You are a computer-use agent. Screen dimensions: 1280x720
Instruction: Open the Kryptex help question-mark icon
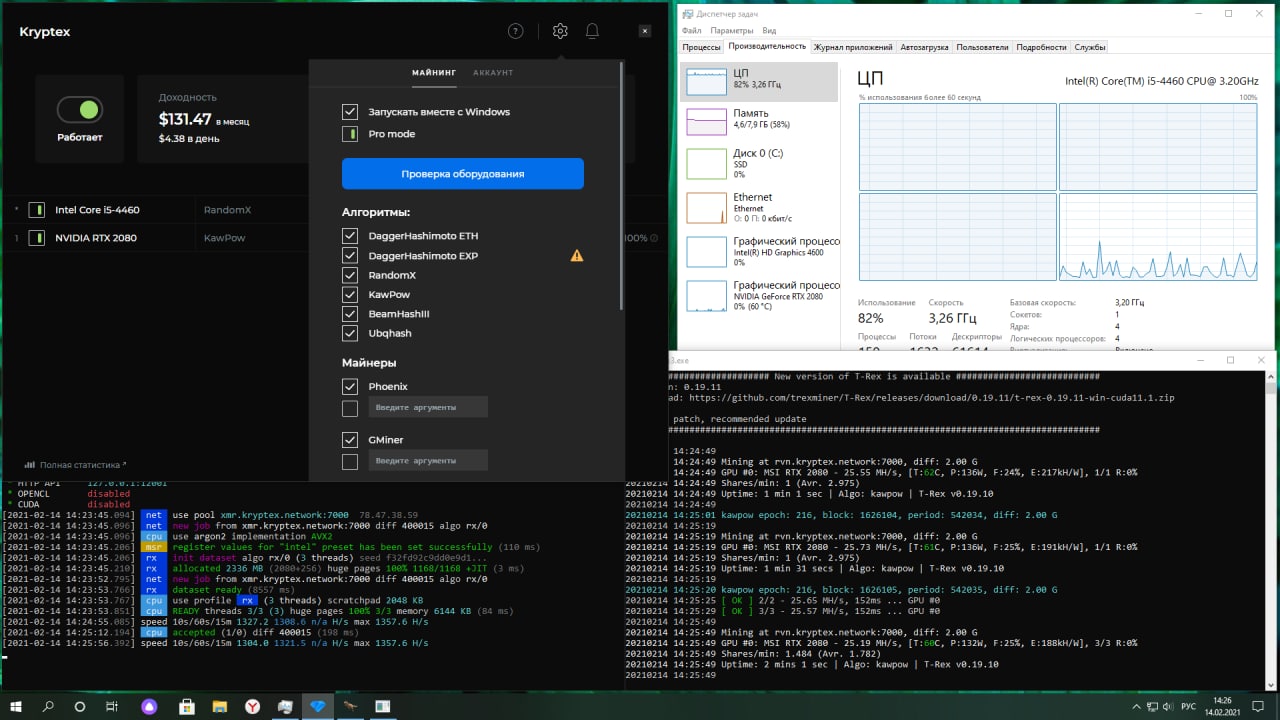click(x=515, y=31)
